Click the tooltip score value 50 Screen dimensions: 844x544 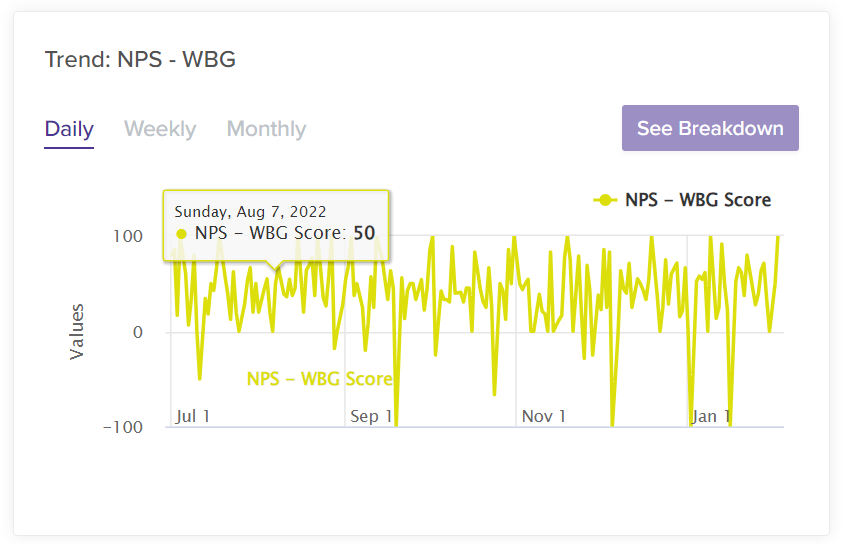pyautogui.click(x=364, y=233)
